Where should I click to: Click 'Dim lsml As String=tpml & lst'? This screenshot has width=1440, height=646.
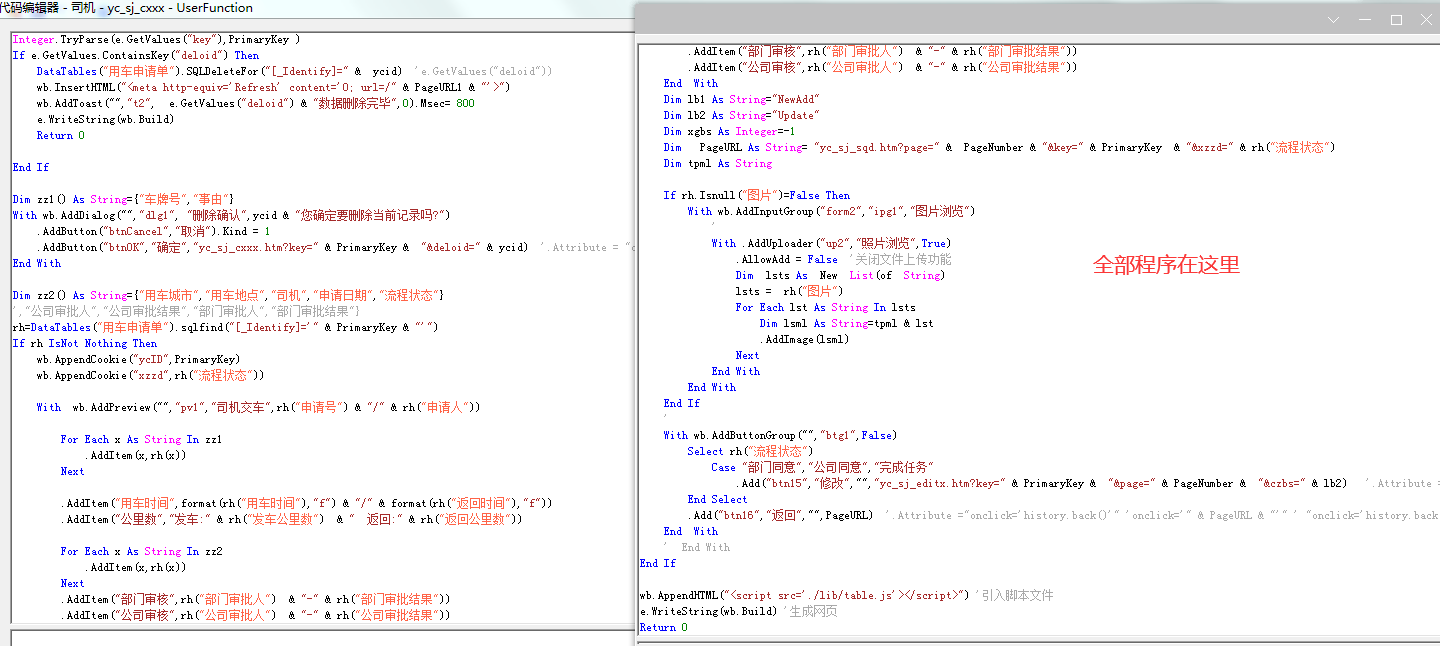(847, 323)
